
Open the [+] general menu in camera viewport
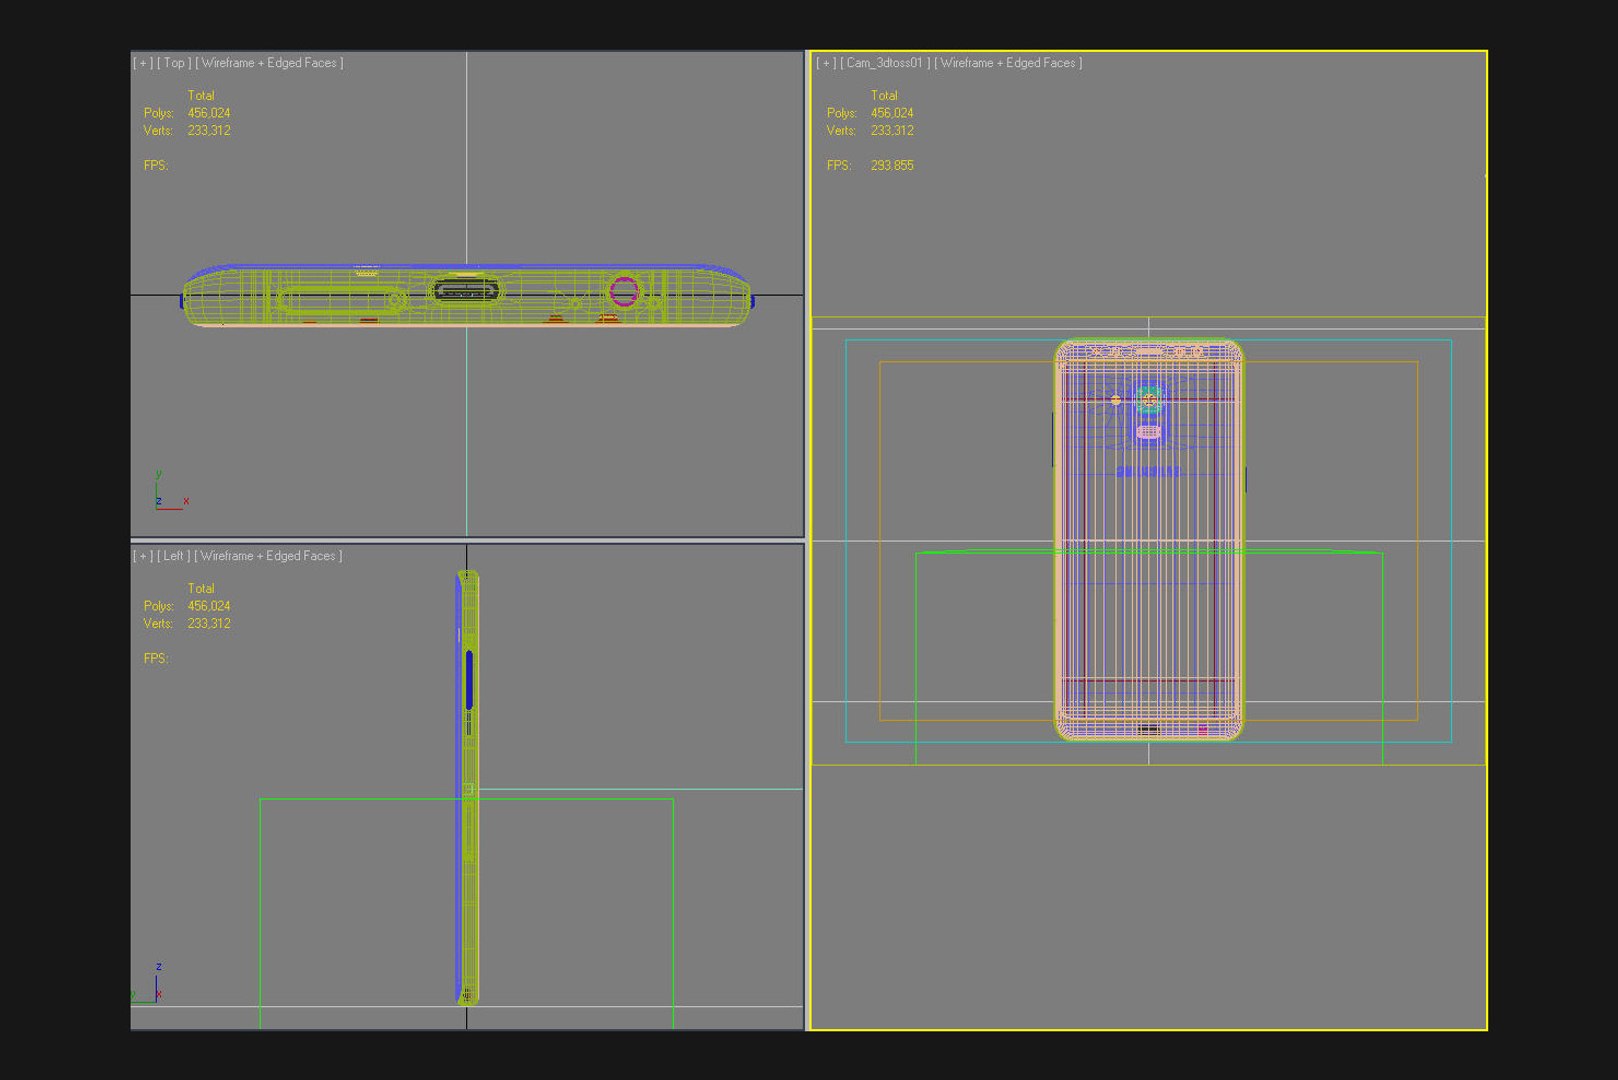pyautogui.click(x=826, y=63)
